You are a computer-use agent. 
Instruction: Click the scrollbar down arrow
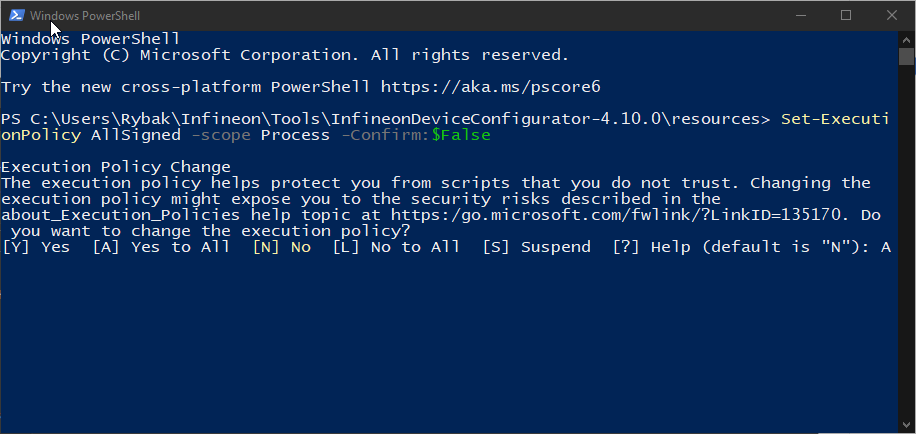[906, 425]
